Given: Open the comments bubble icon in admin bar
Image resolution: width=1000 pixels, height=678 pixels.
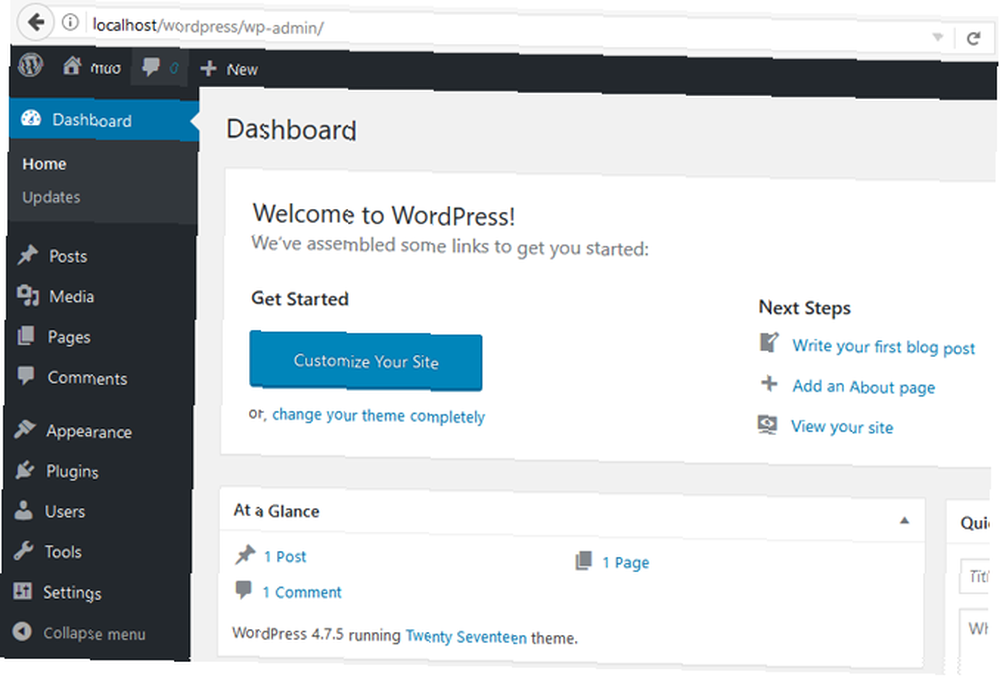Looking at the screenshot, I should (151, 67).
